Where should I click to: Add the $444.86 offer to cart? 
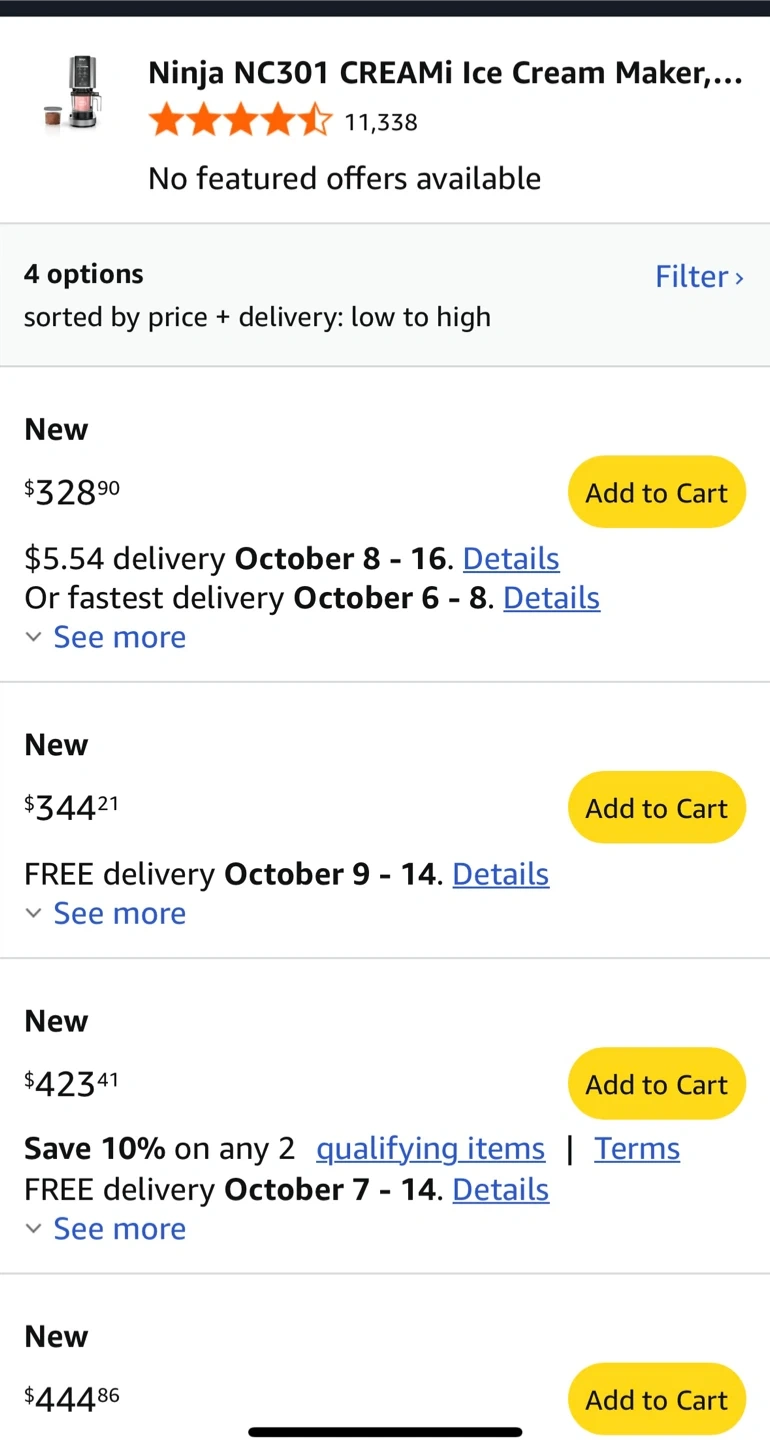coord(656,1399)
